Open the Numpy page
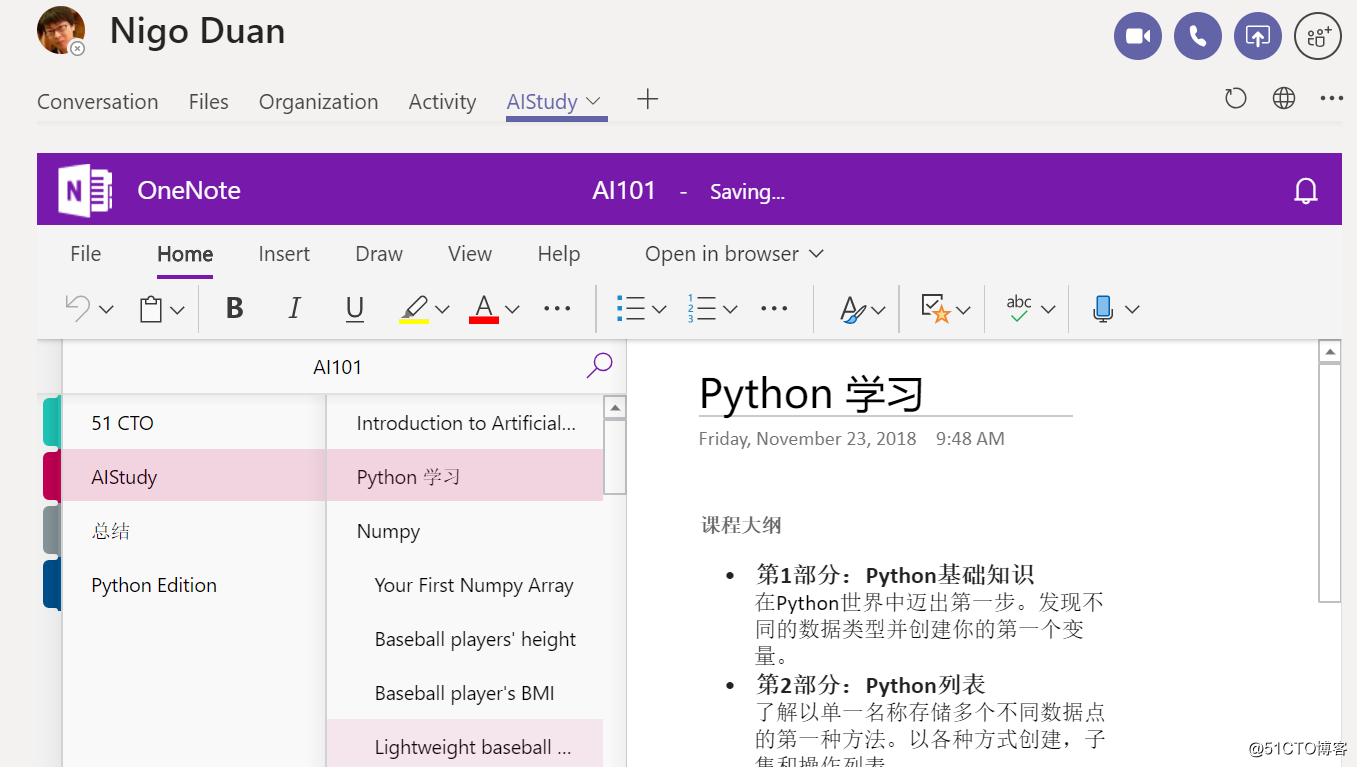Screen dimensions: 1357x767 [x=465, y=531]
